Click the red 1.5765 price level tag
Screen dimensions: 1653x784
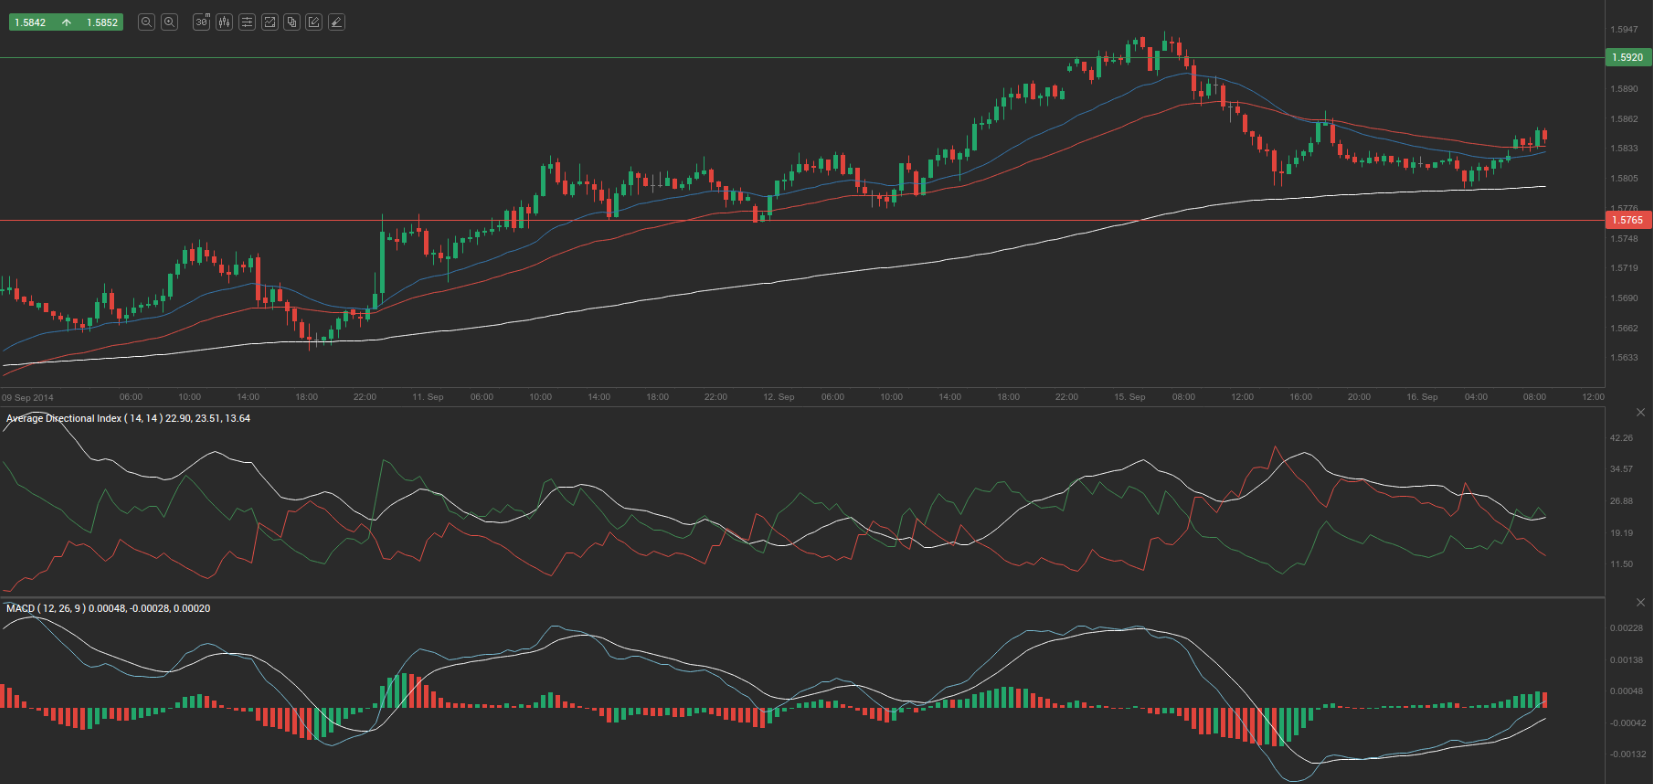pos(1627,220)
